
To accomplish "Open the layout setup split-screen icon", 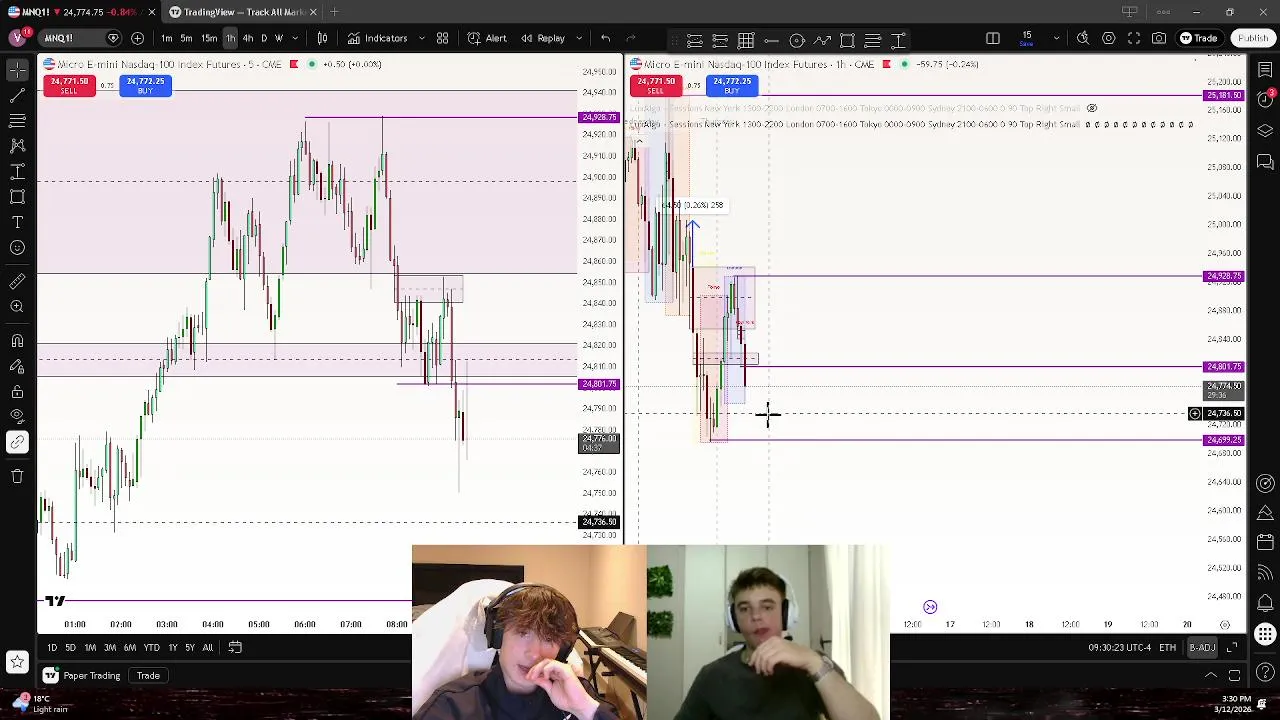I will click(993, 38).
